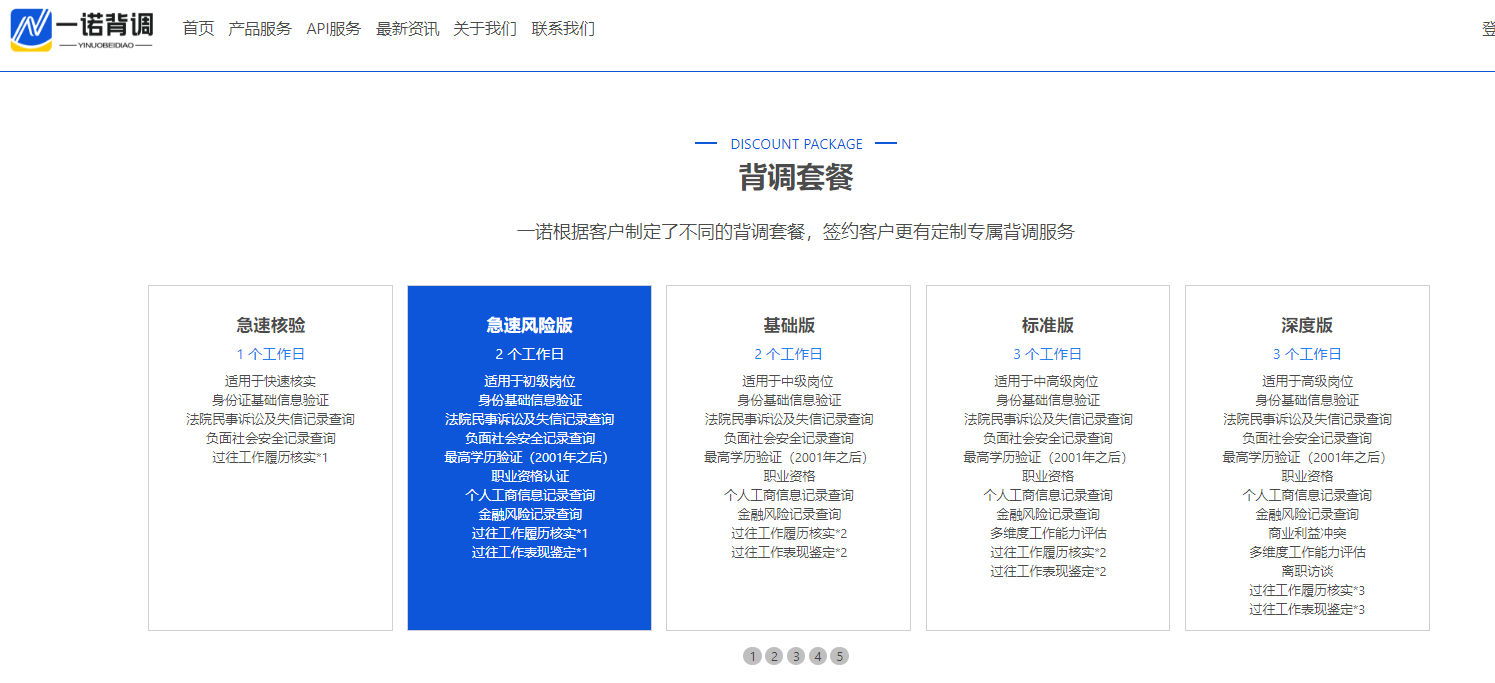This screenshot has height=683, width=1495.
Task: Open the 最新资讯 menu item
Action: pyautogui.click(x=408, y=29)
